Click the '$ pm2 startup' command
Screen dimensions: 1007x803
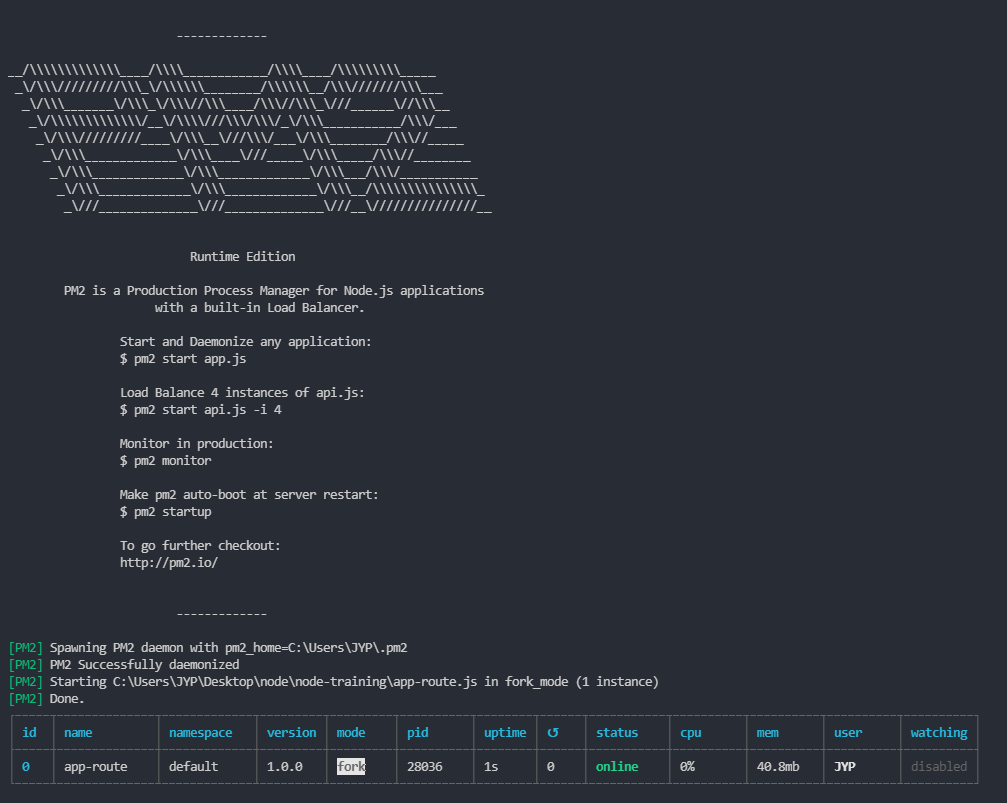[x=166, y=512]
